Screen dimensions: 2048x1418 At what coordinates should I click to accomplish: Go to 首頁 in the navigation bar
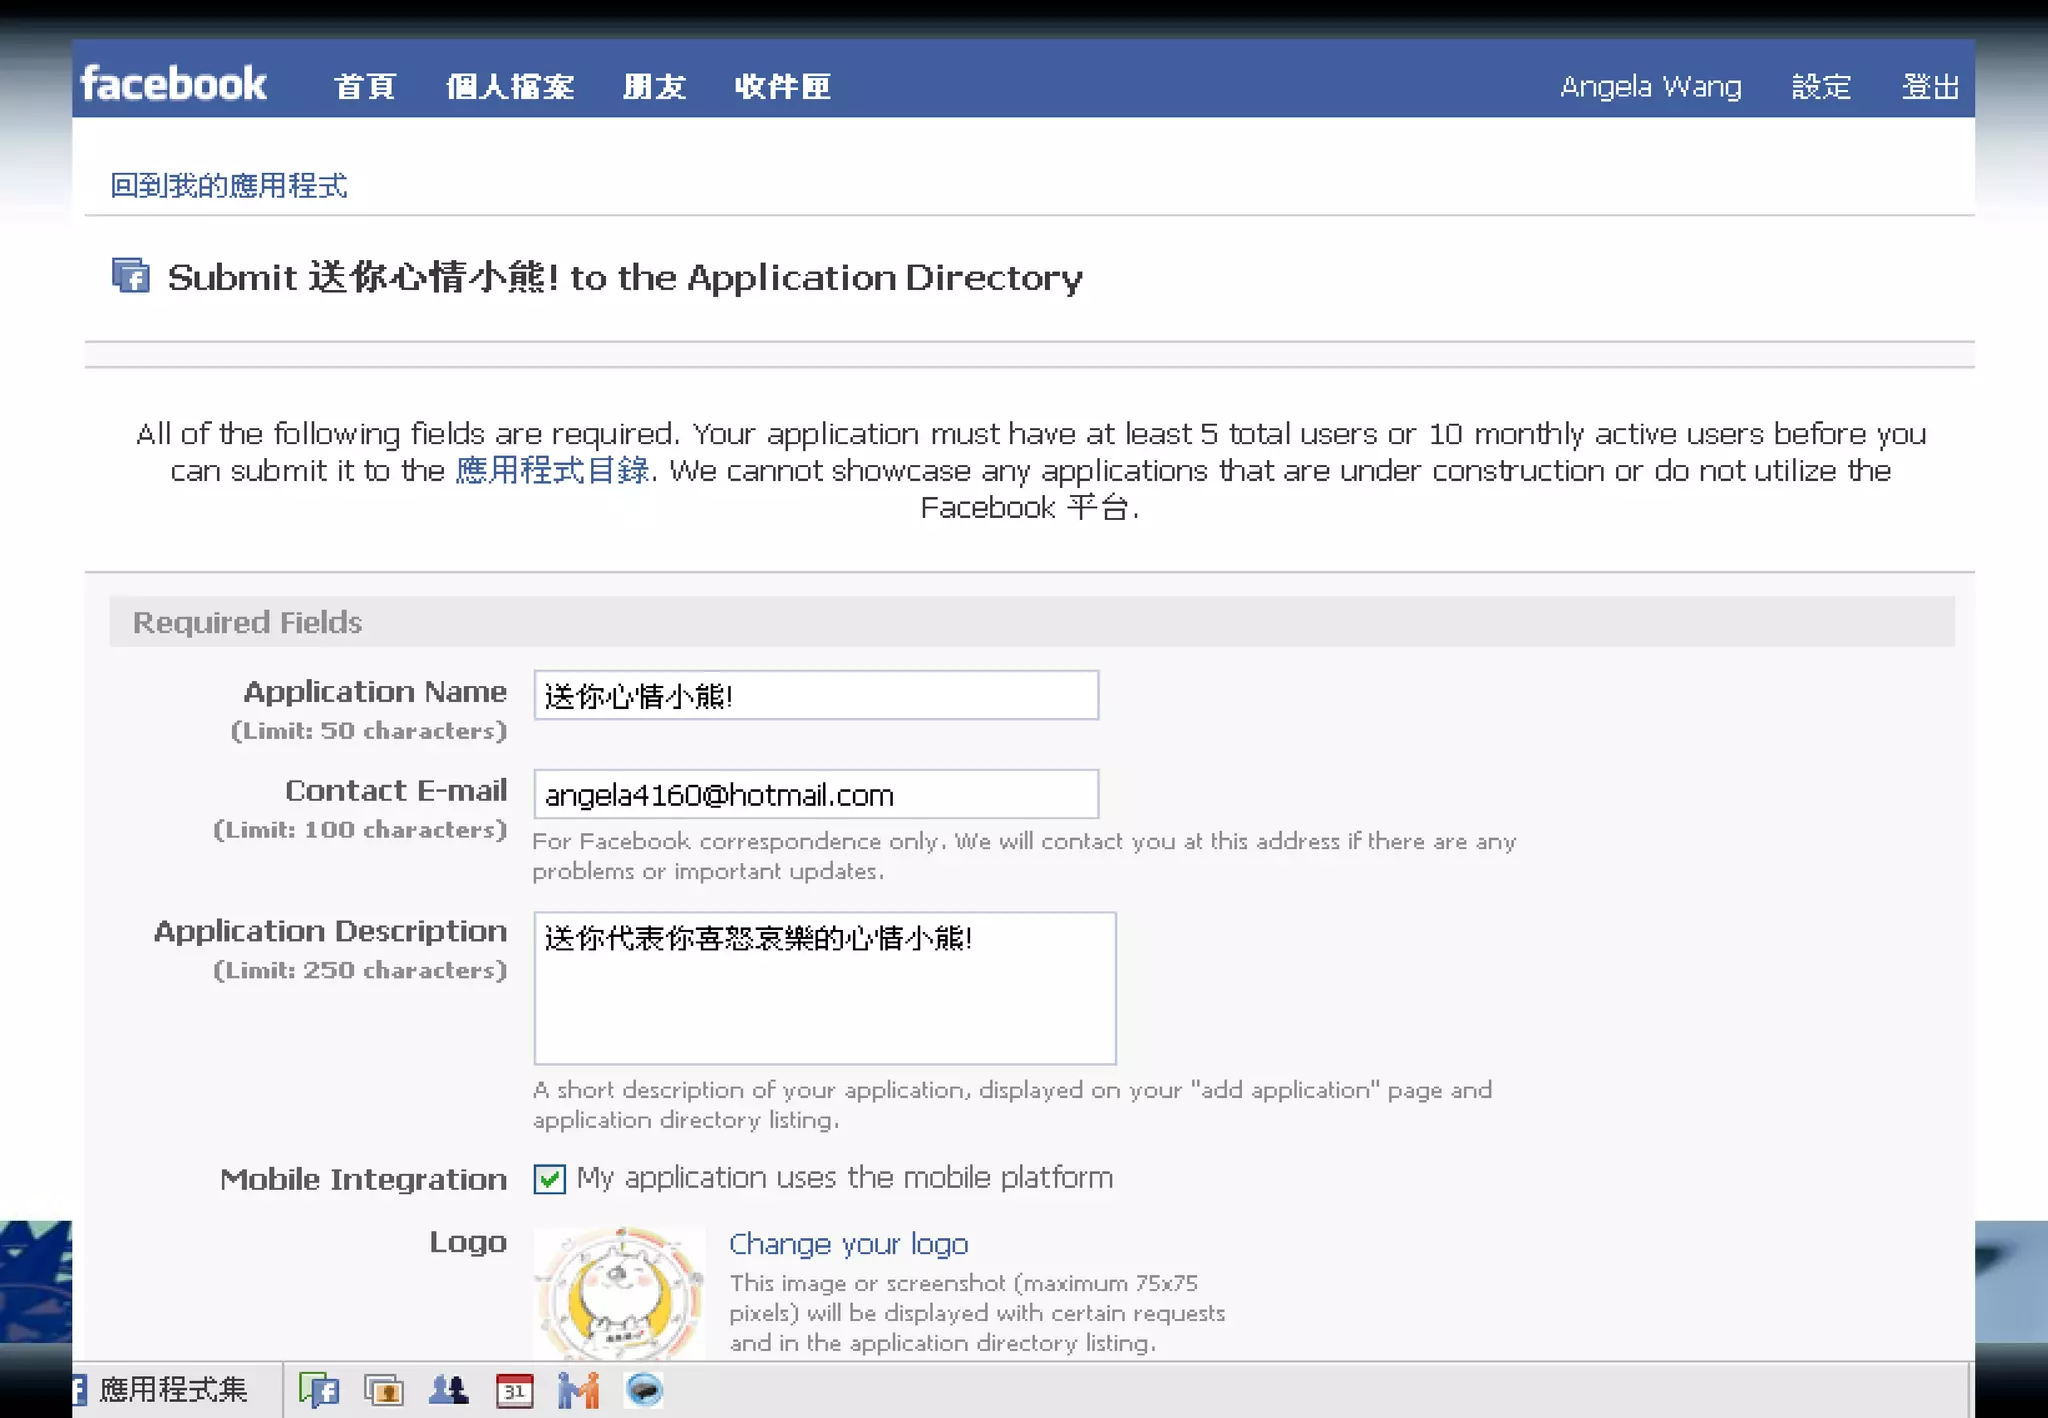[365, 87]
